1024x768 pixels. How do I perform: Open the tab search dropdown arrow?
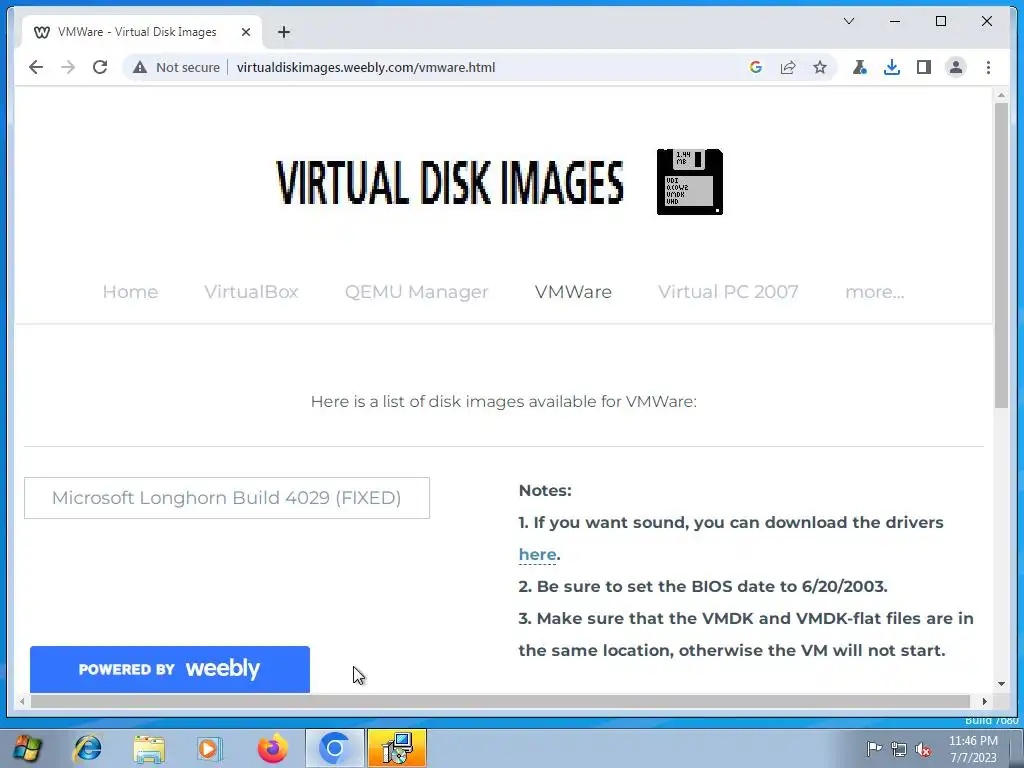[x=849, y=22]
